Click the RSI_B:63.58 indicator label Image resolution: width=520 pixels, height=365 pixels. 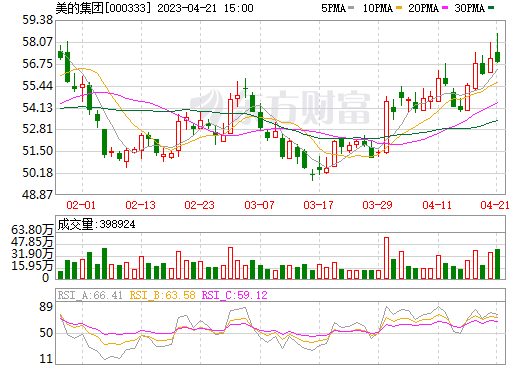click(162, 295)
